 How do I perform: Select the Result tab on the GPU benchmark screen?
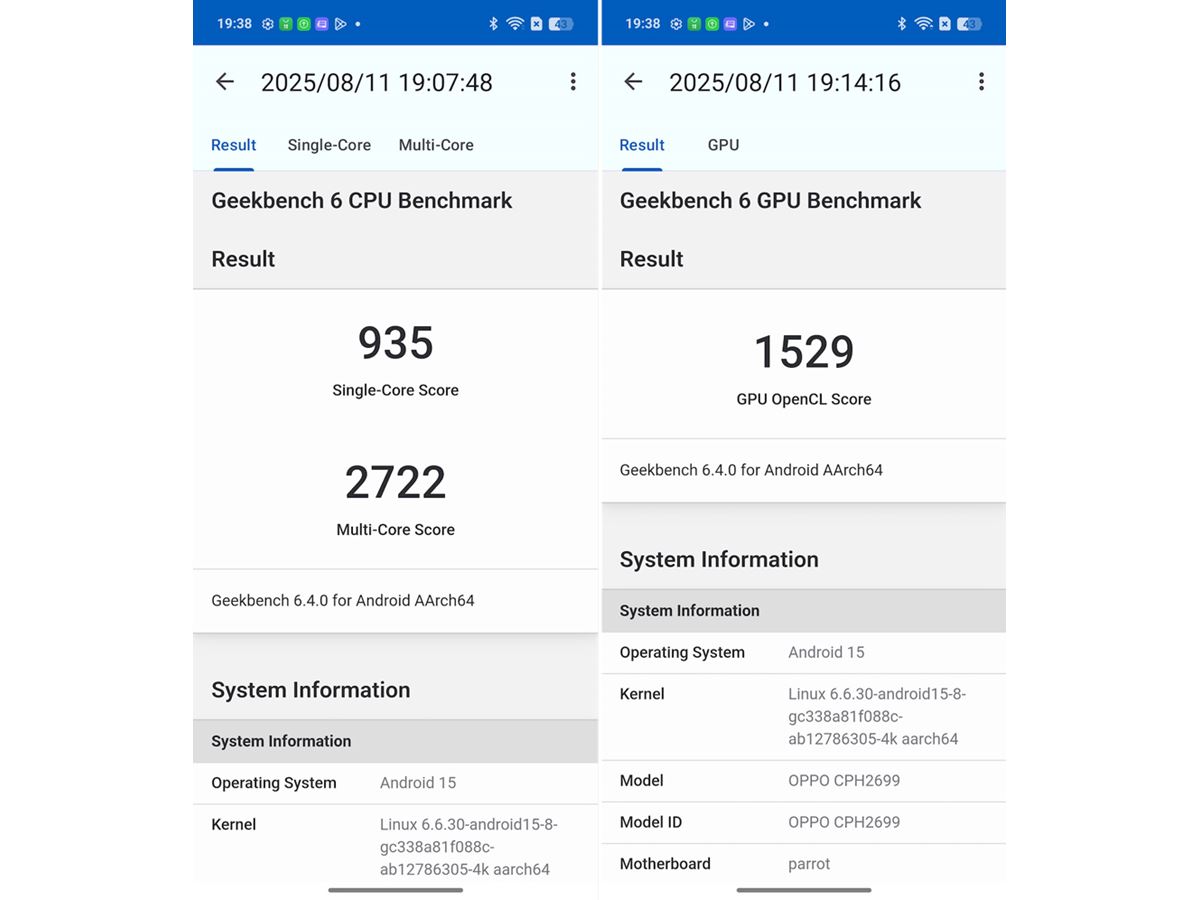click(642, 145)
